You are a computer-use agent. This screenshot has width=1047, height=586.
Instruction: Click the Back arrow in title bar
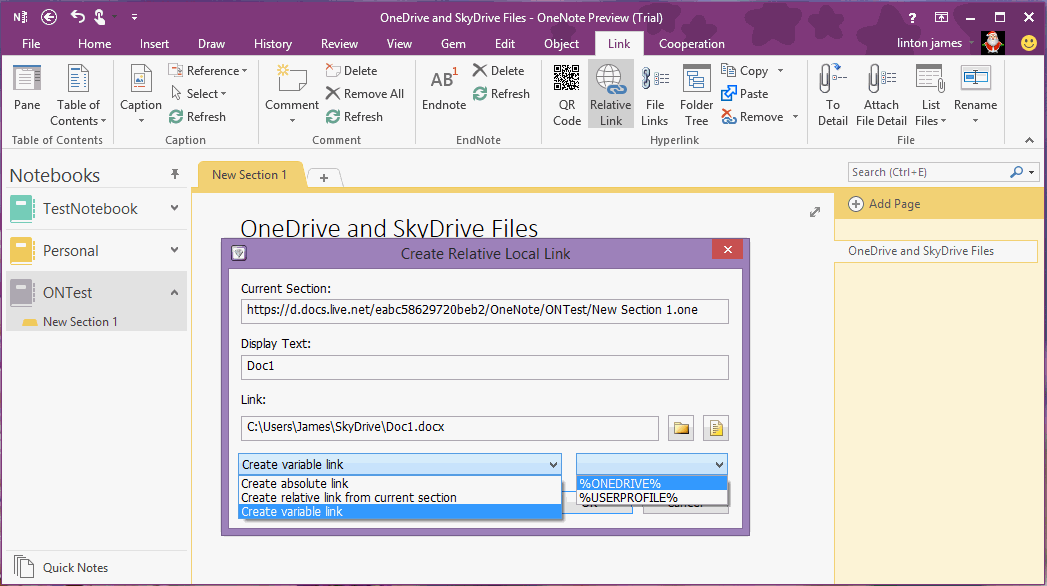coord(49,17)
